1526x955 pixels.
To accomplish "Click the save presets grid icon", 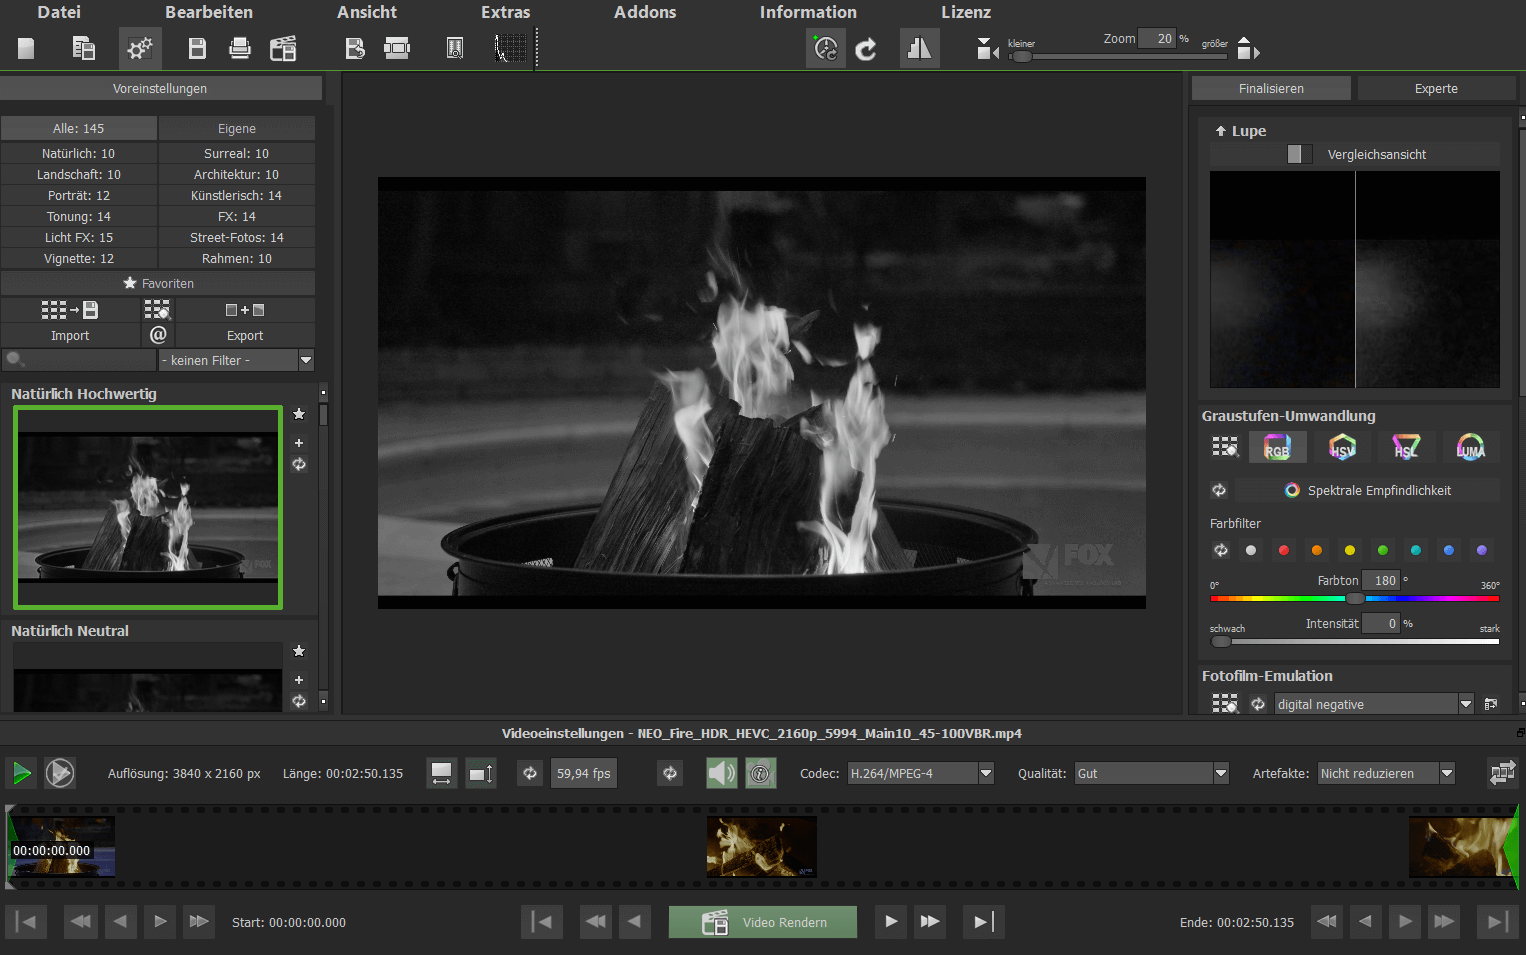I will click(70, 310).
